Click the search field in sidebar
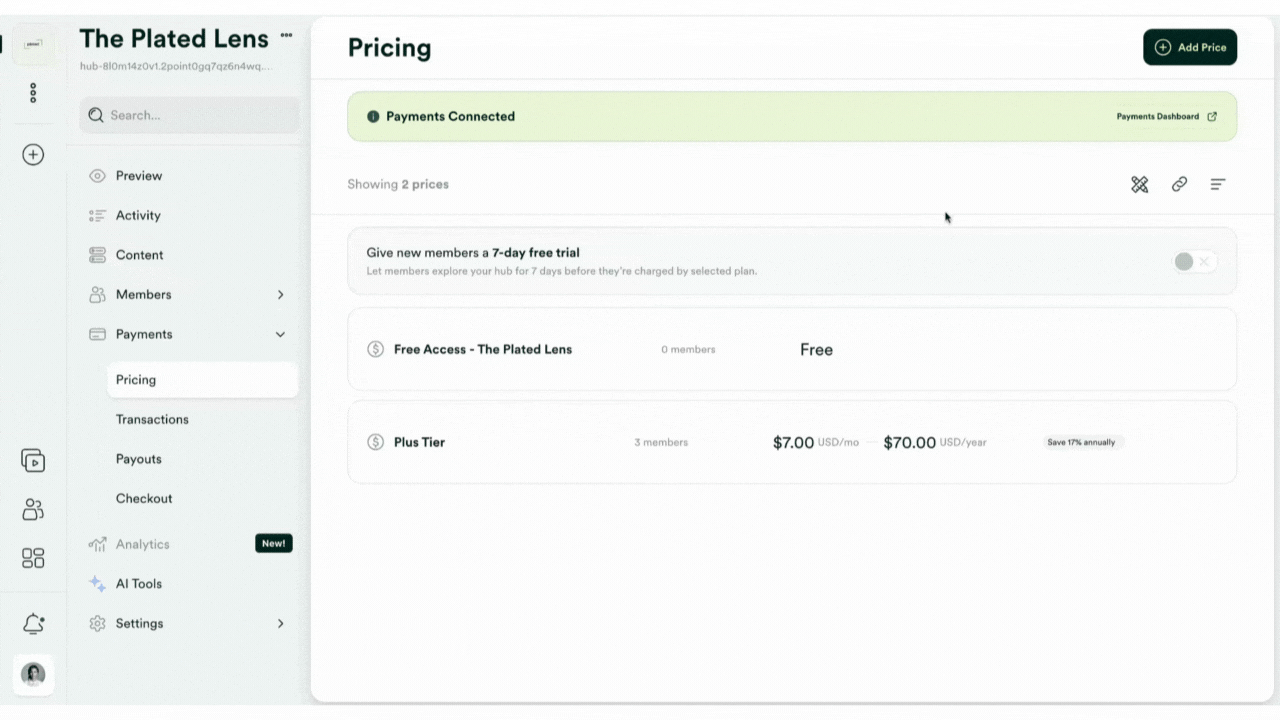 (x=189, y=115)
